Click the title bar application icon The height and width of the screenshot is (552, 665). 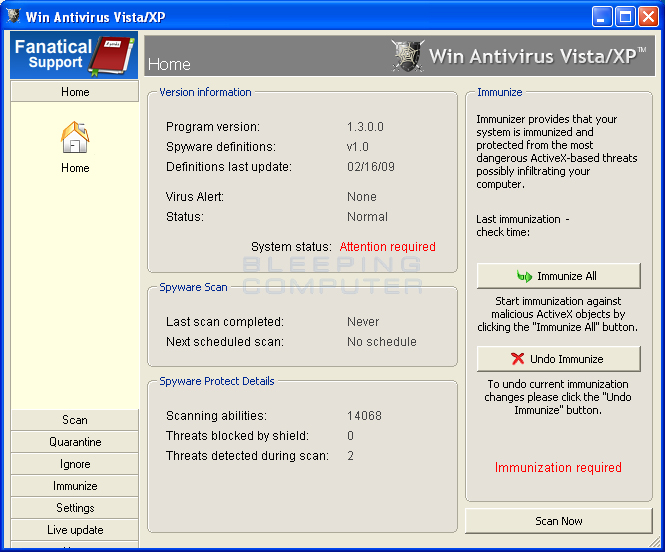(13, 16)
